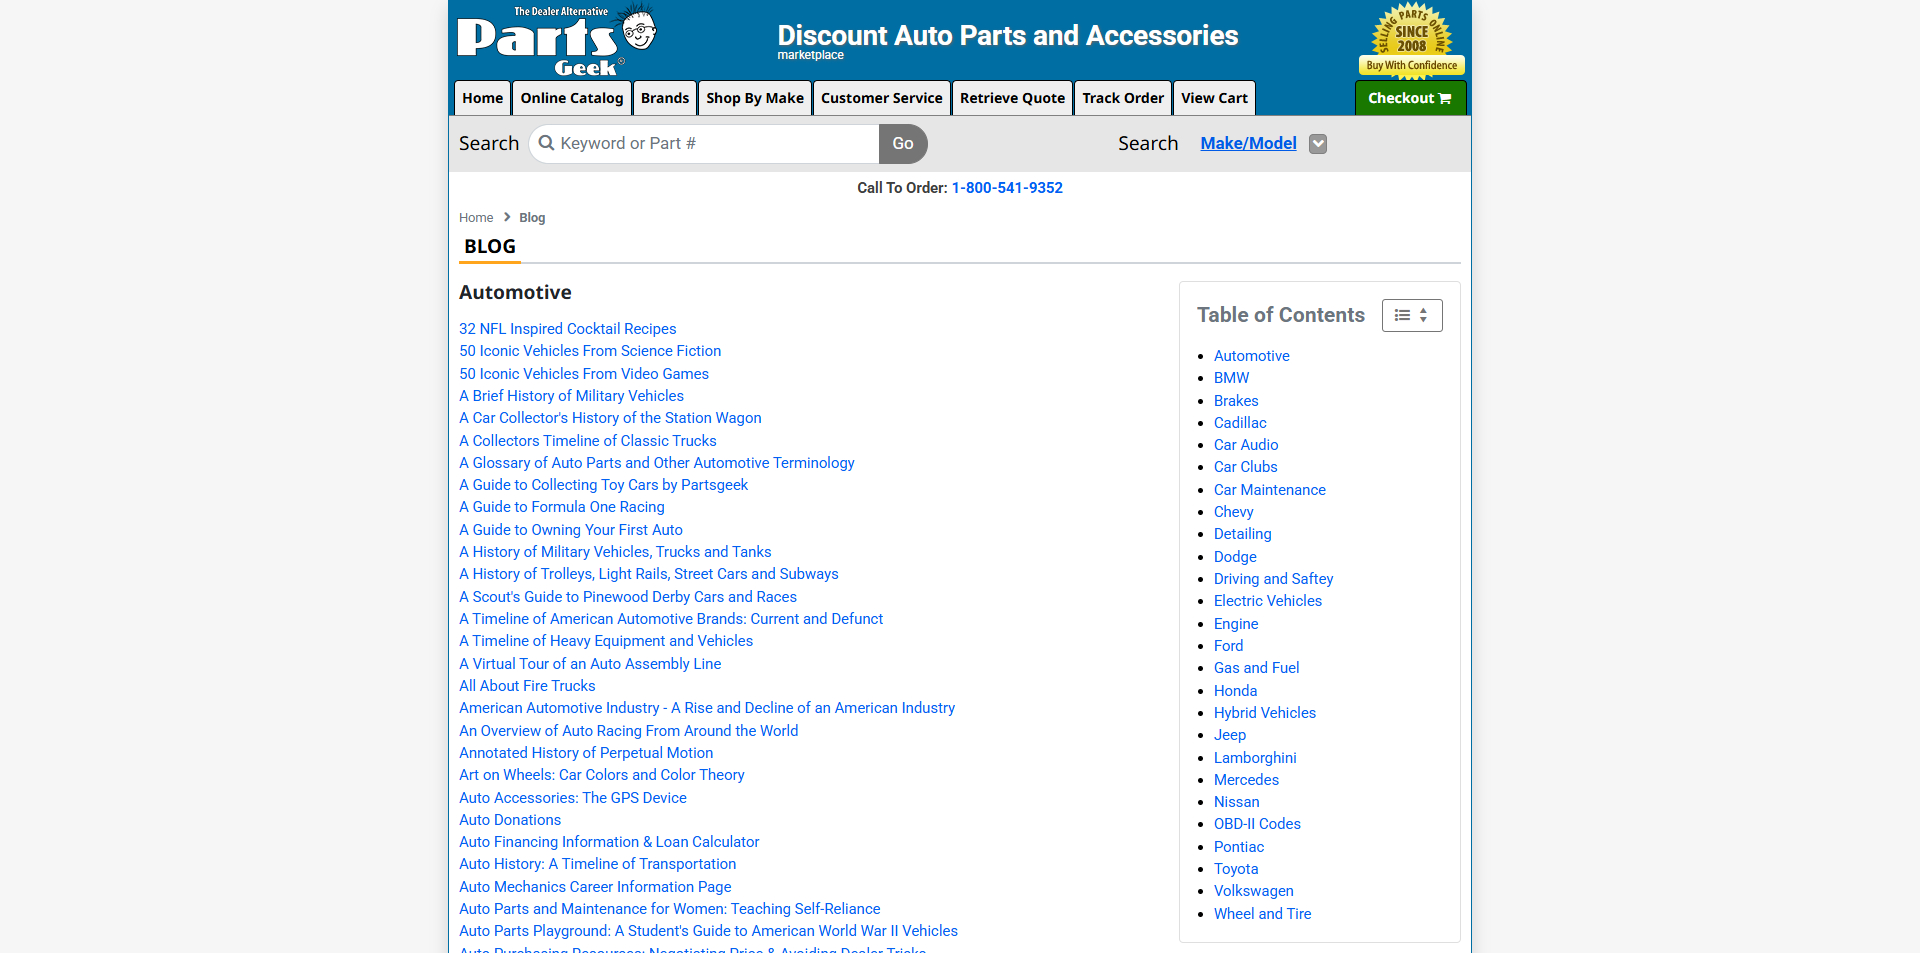The width and height of the screenshot is (1920, 953).
Task: Open the Brands tab
Action: [665, 98]
